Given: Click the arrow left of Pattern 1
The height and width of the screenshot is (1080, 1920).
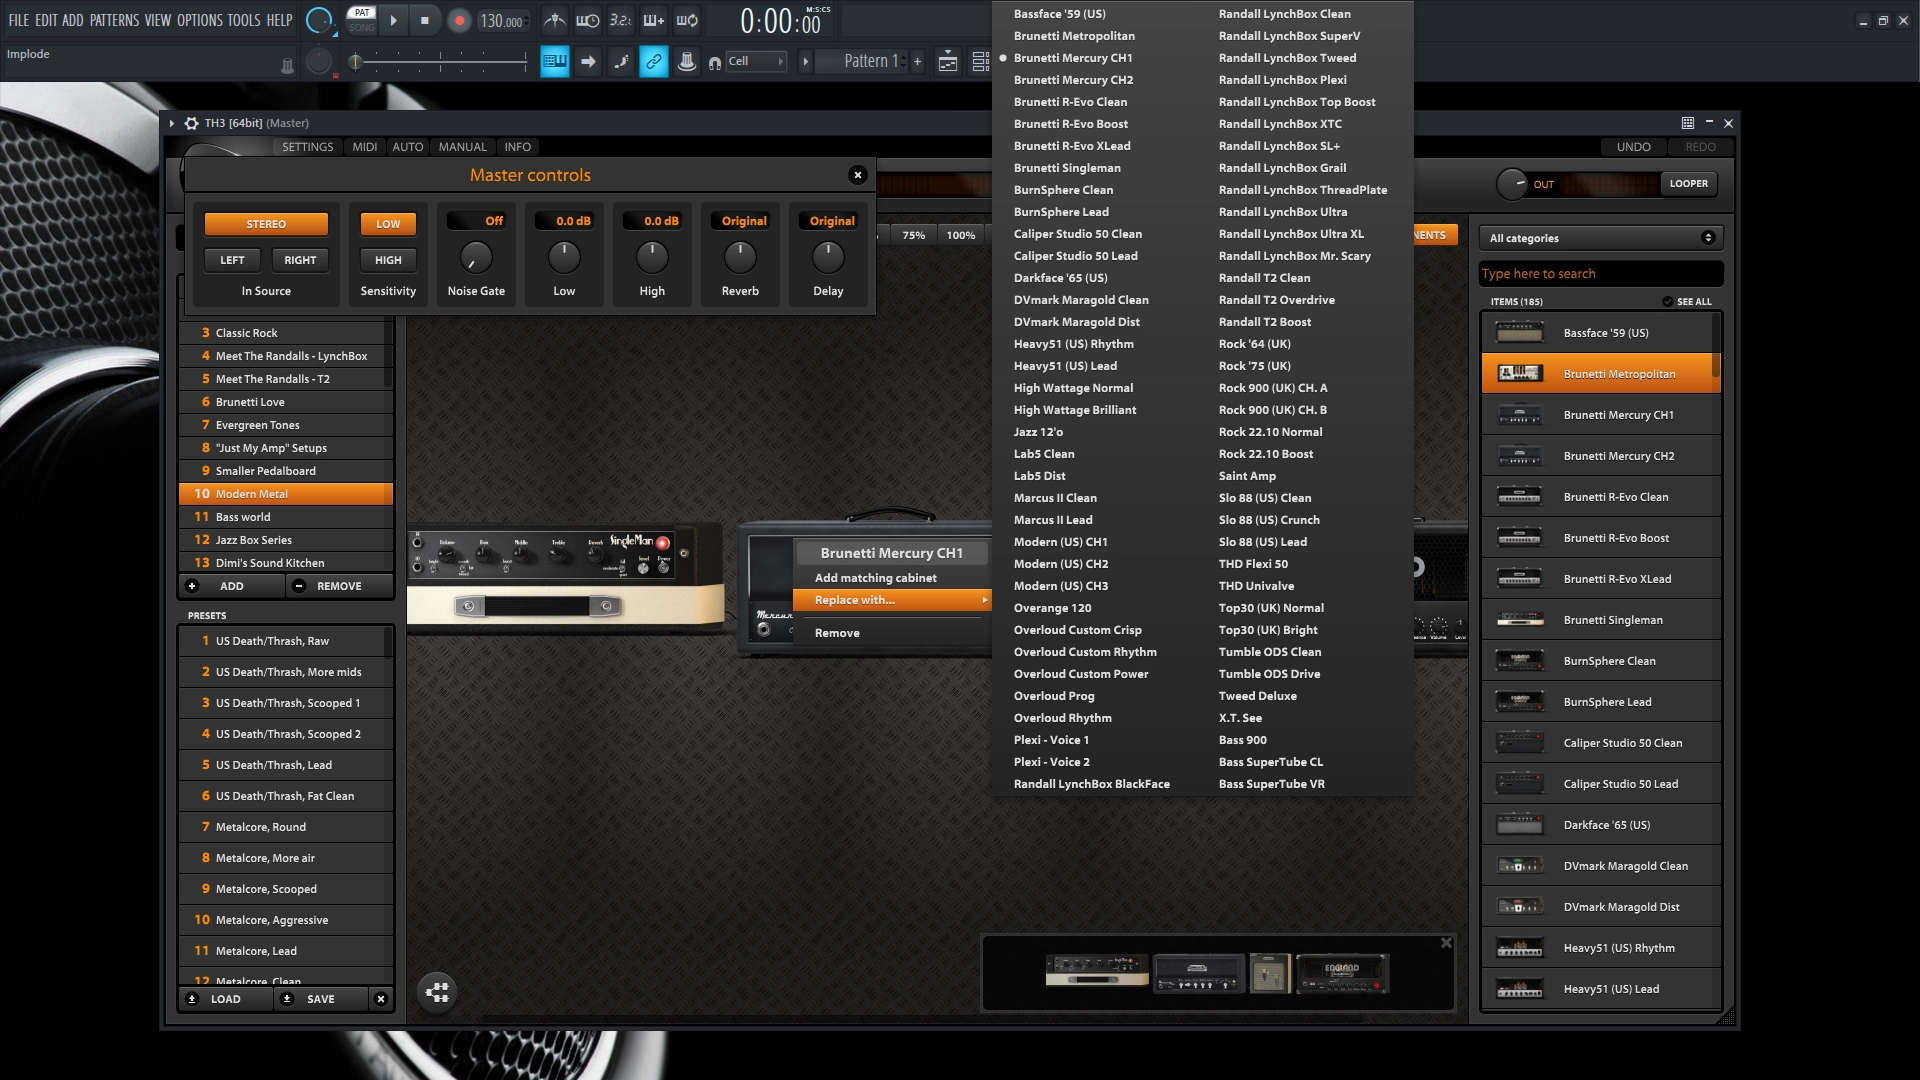Looking at the screenshot, I should (805, 62).
